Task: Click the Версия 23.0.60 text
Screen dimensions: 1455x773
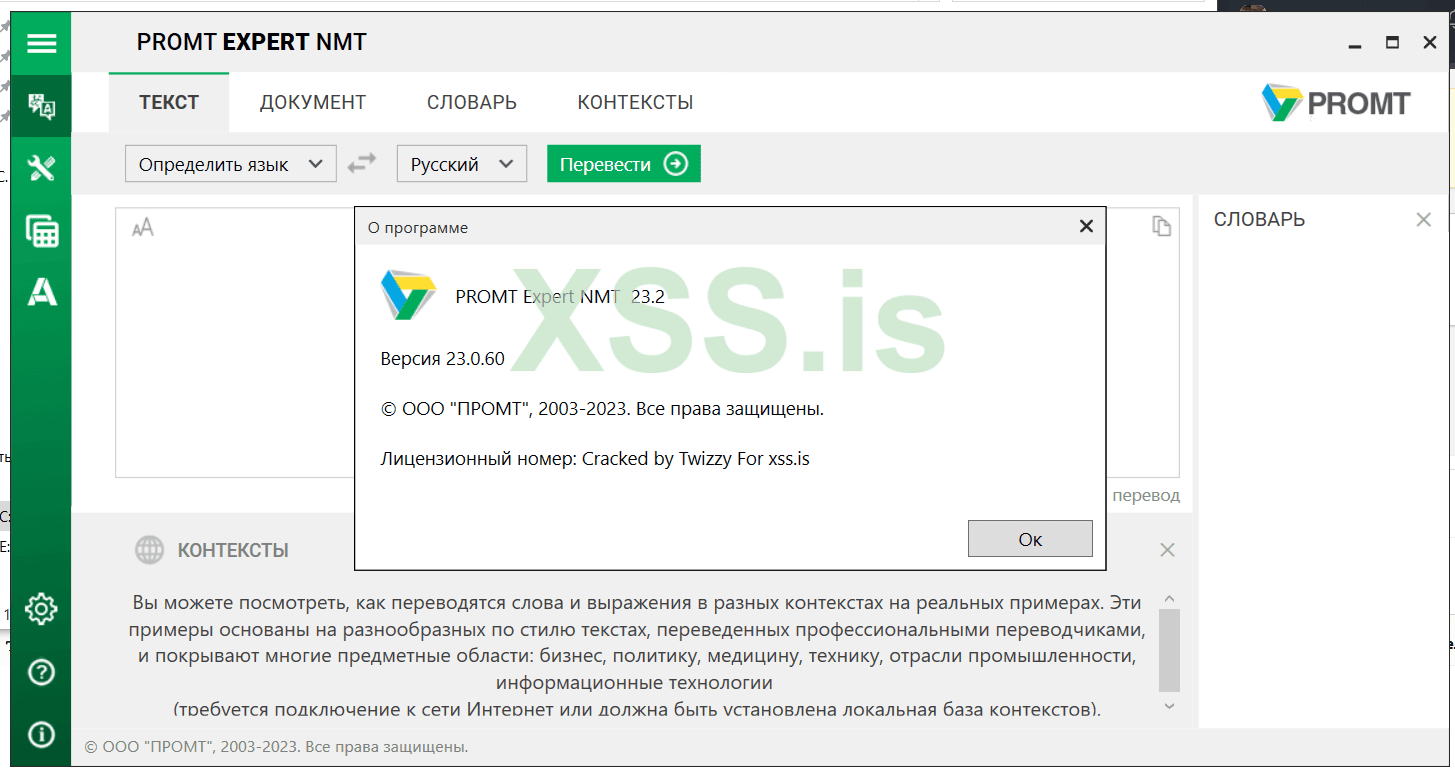Action: click(x=443, y=359)
